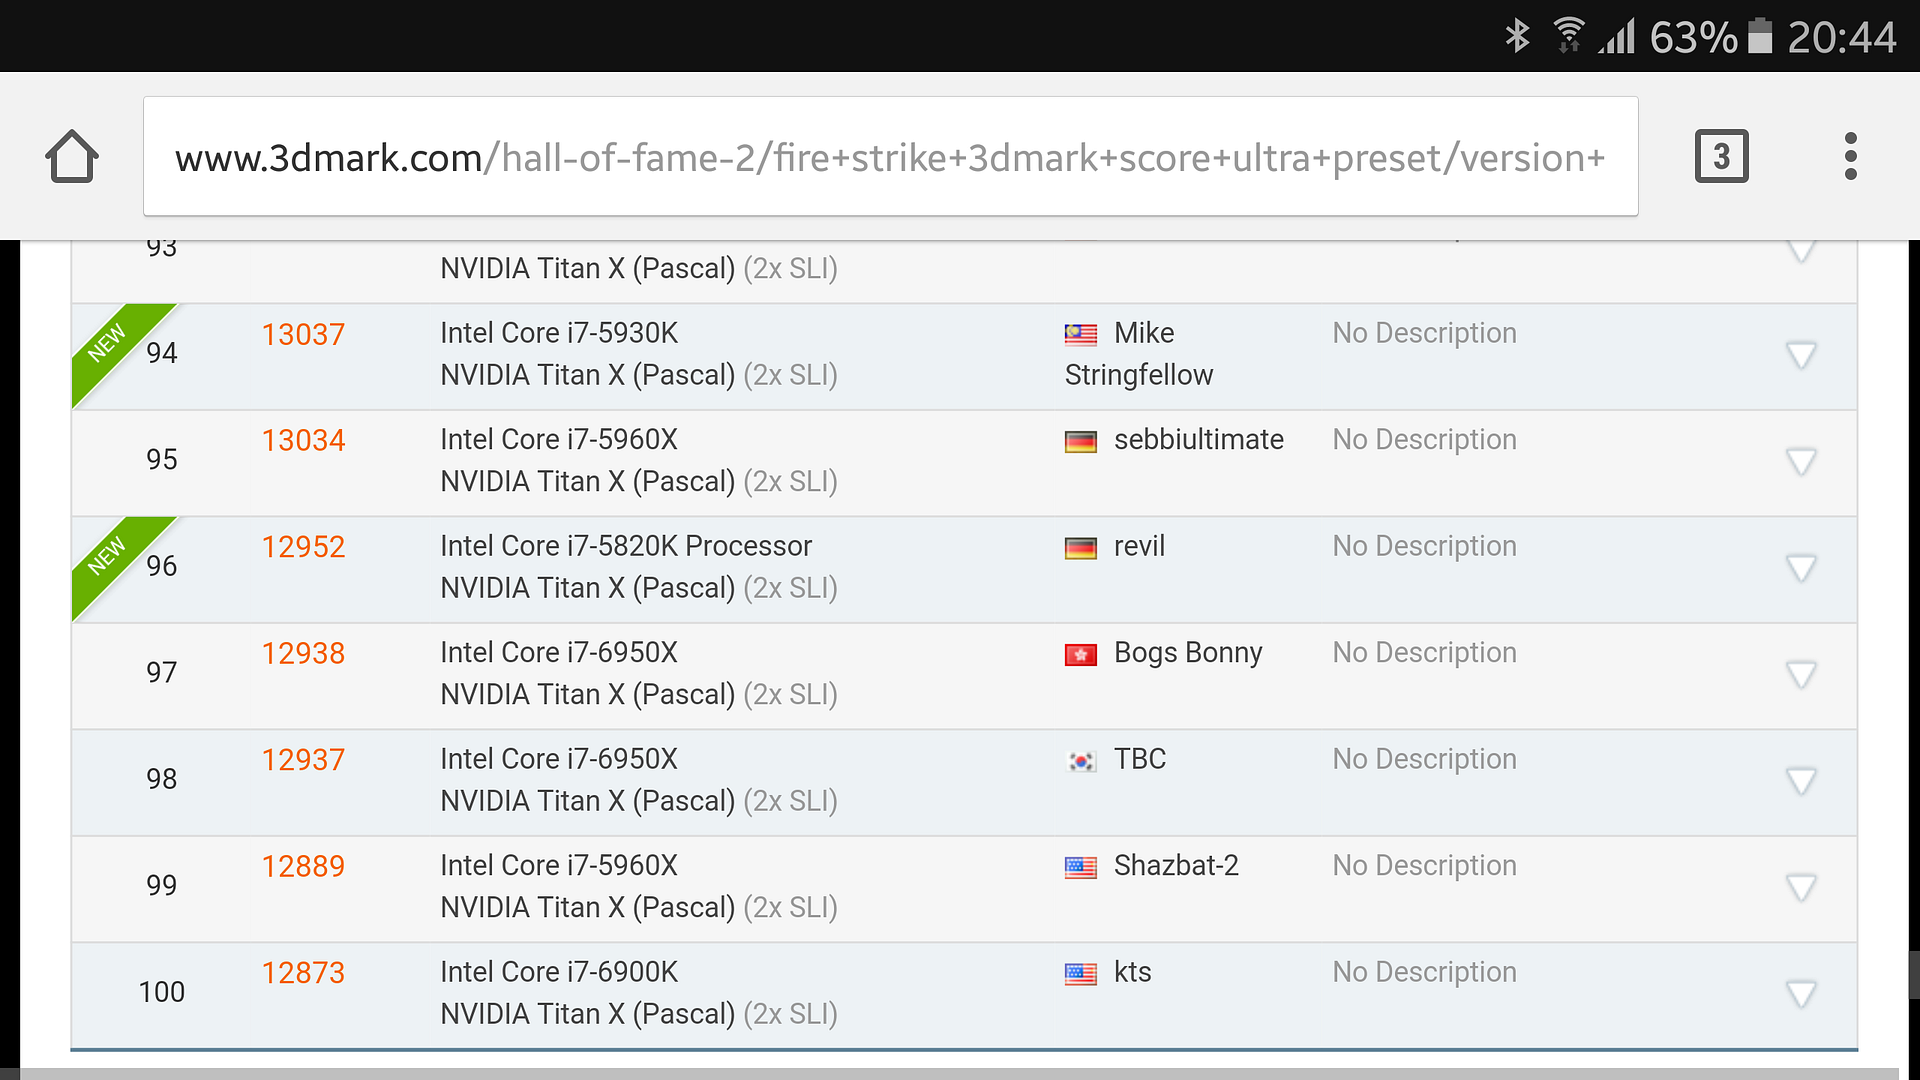This screenshot has width=1920, height=1080.
Task: Click the German flag beside sebbiultimate
Action: 1080,441
